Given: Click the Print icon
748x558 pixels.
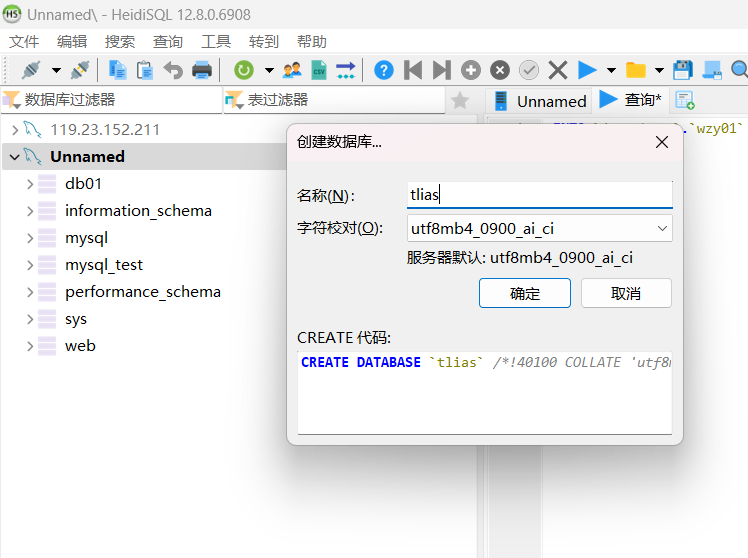Looking at the screenshot, I should click(202, 70).
